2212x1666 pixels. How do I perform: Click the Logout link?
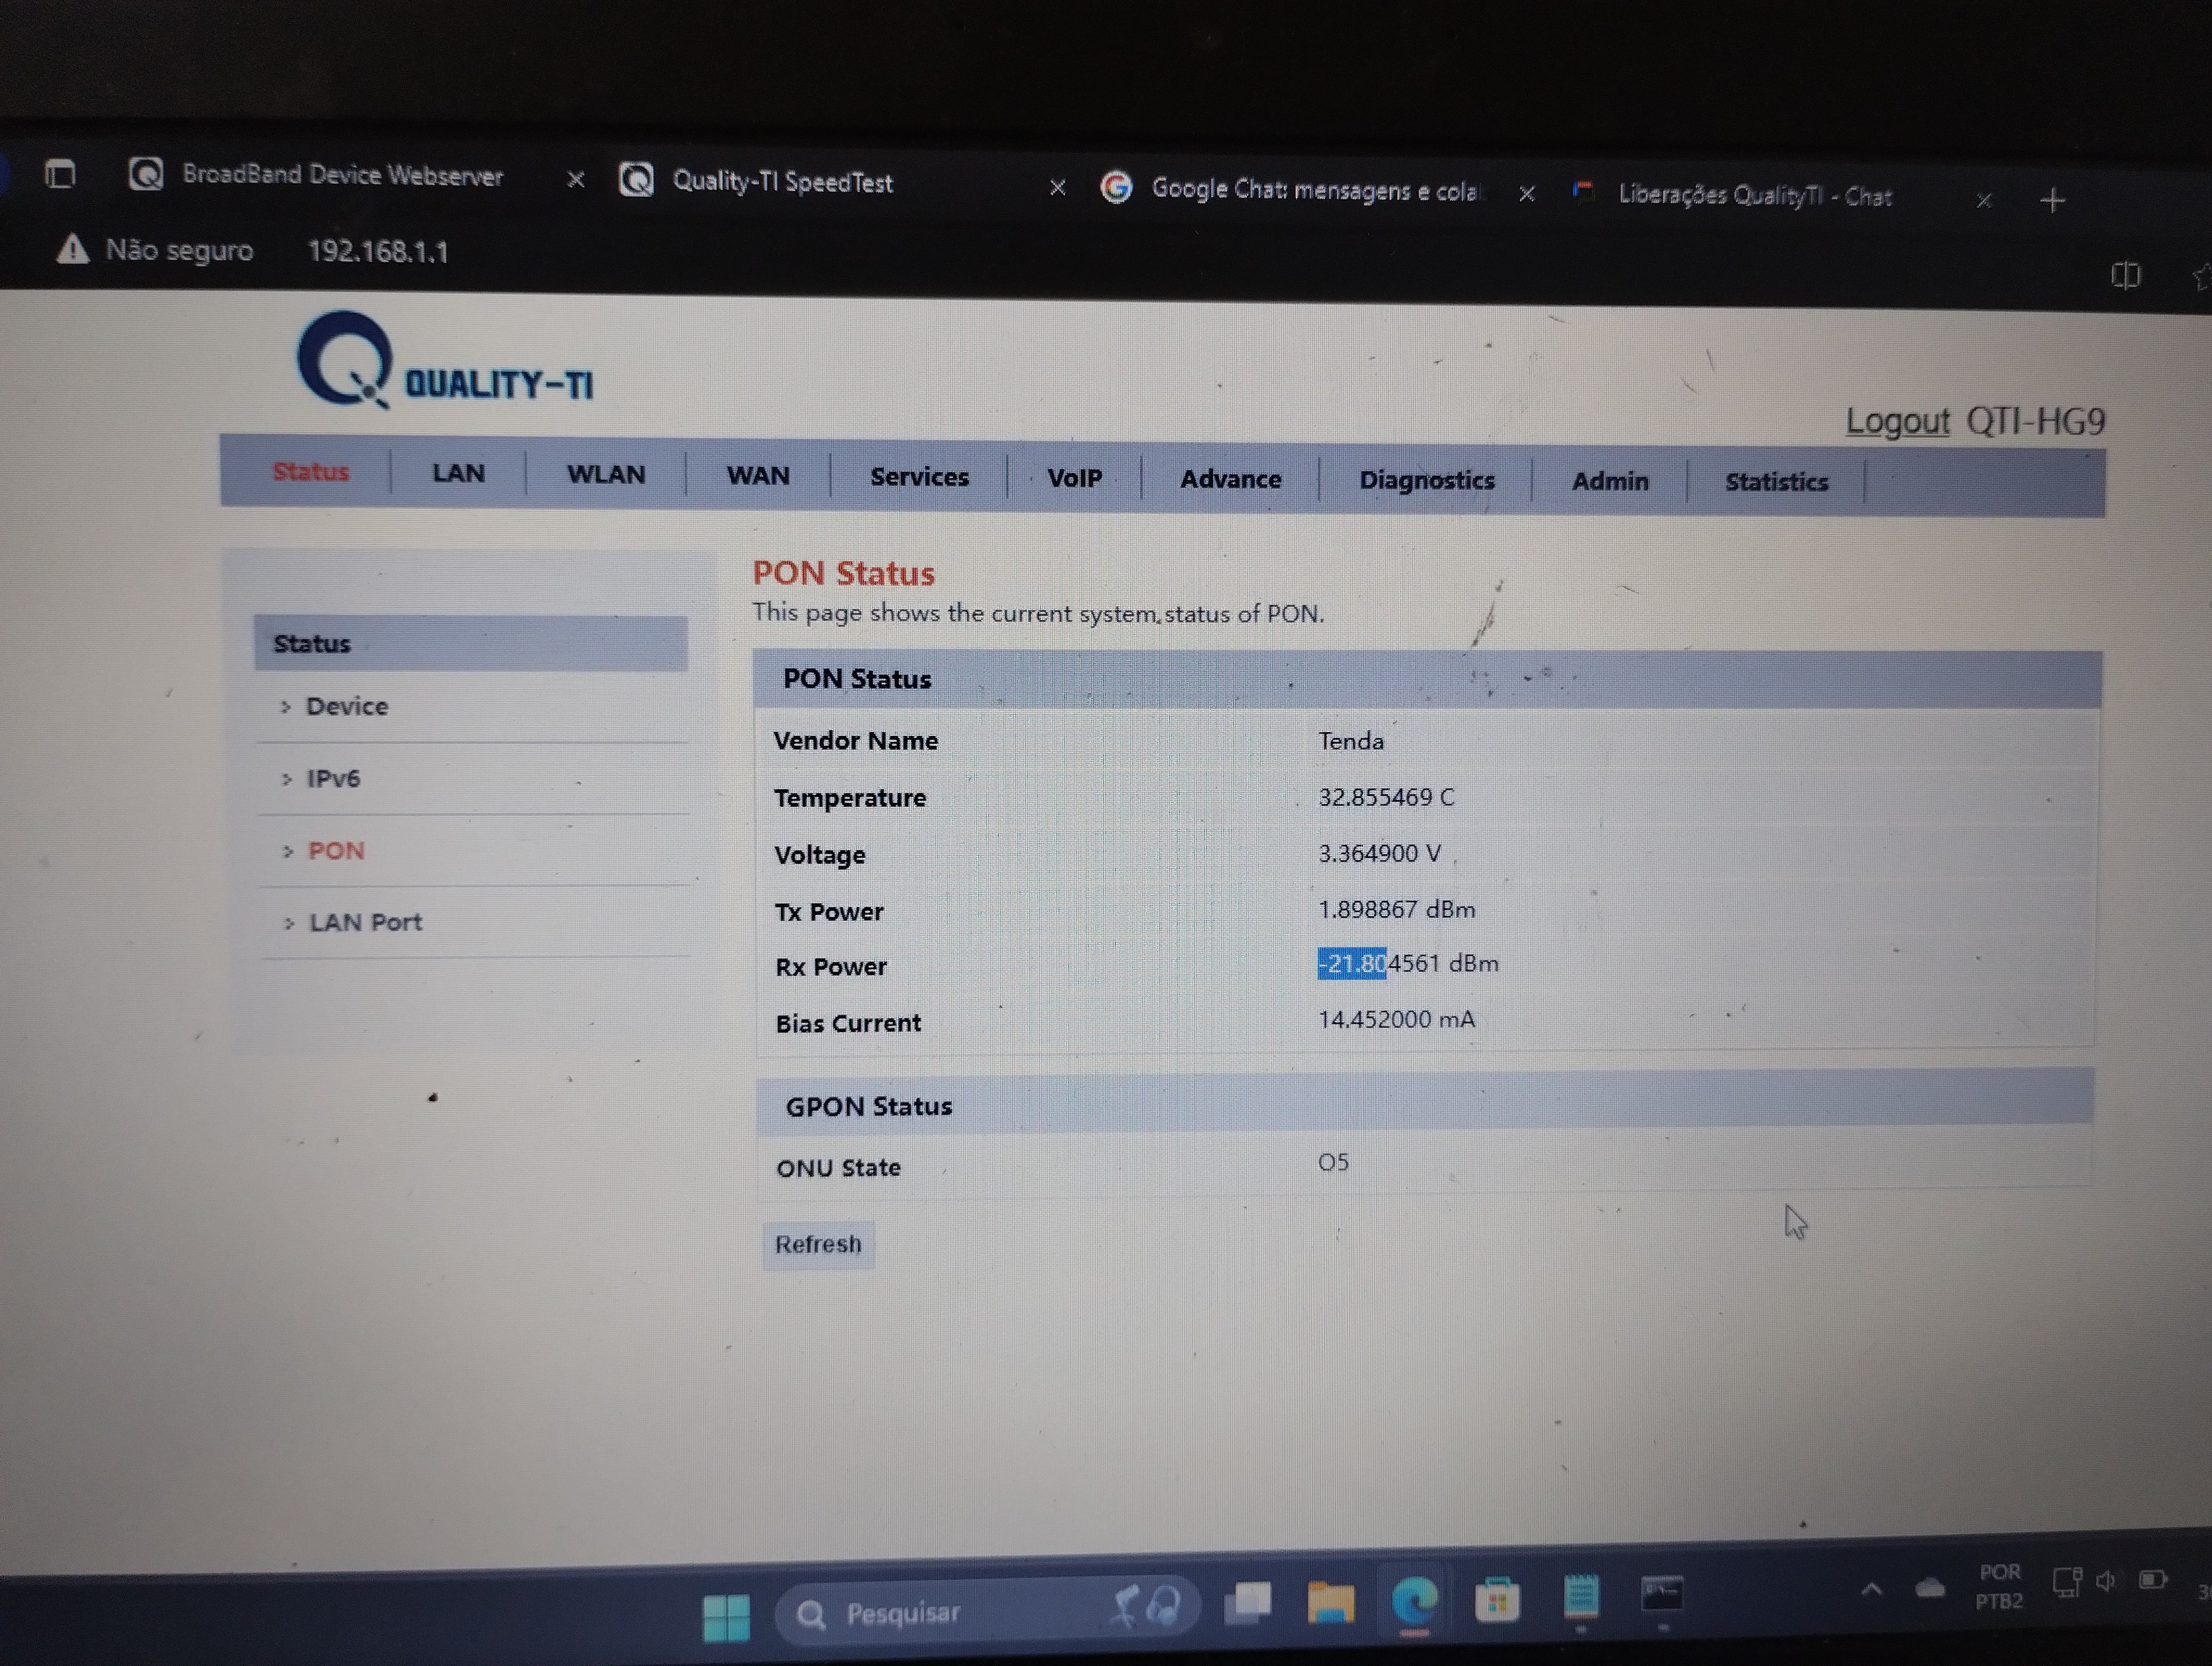click(x=1897, y=421)
